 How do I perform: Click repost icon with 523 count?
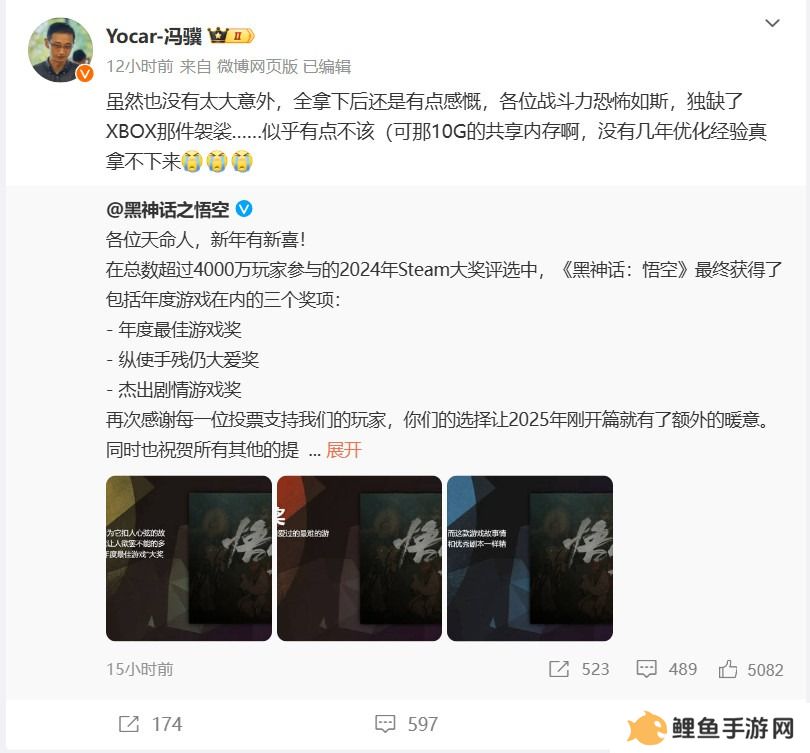[559, 669]
